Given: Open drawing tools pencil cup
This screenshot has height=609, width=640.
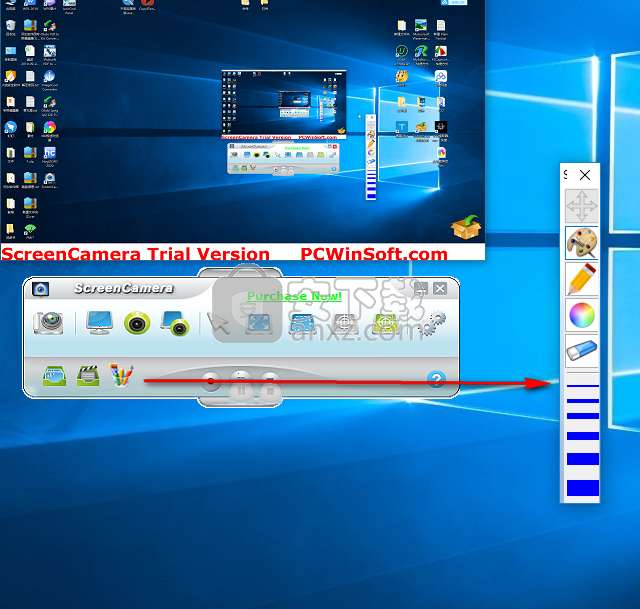Looking at the screenshot, I should [121, 375].
